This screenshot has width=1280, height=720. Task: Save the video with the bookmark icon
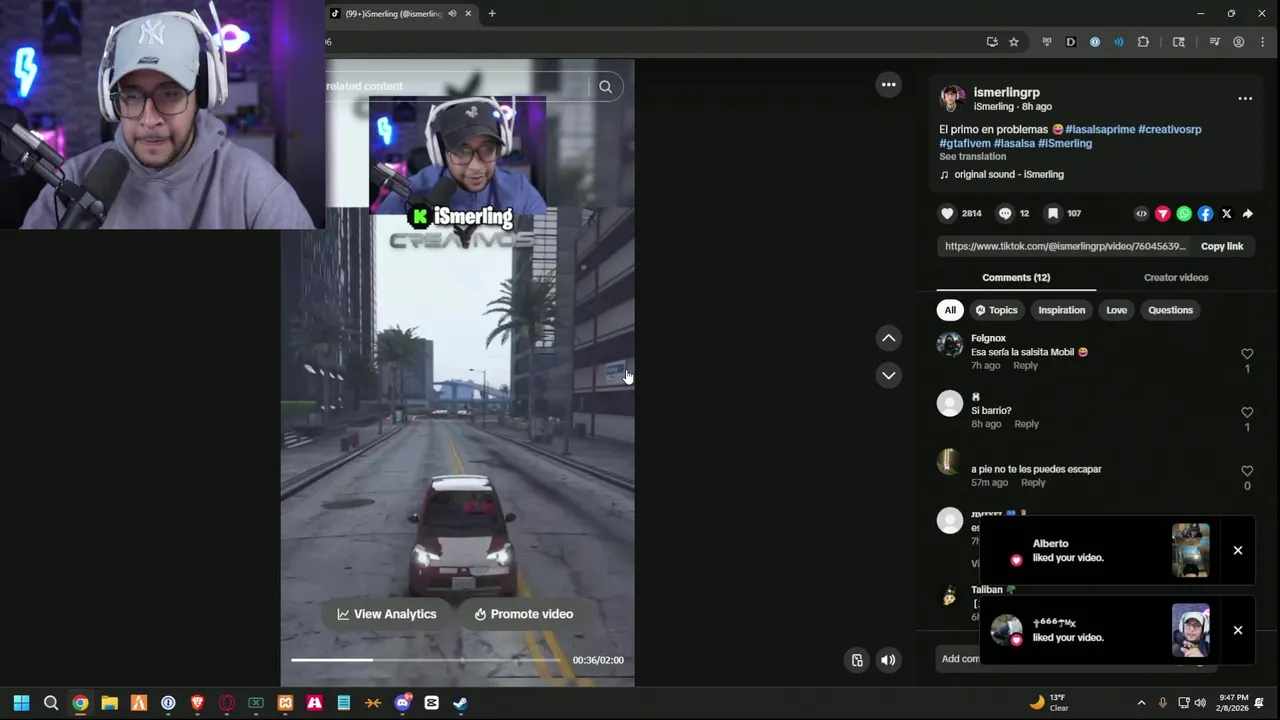(x=1052, y=213)
